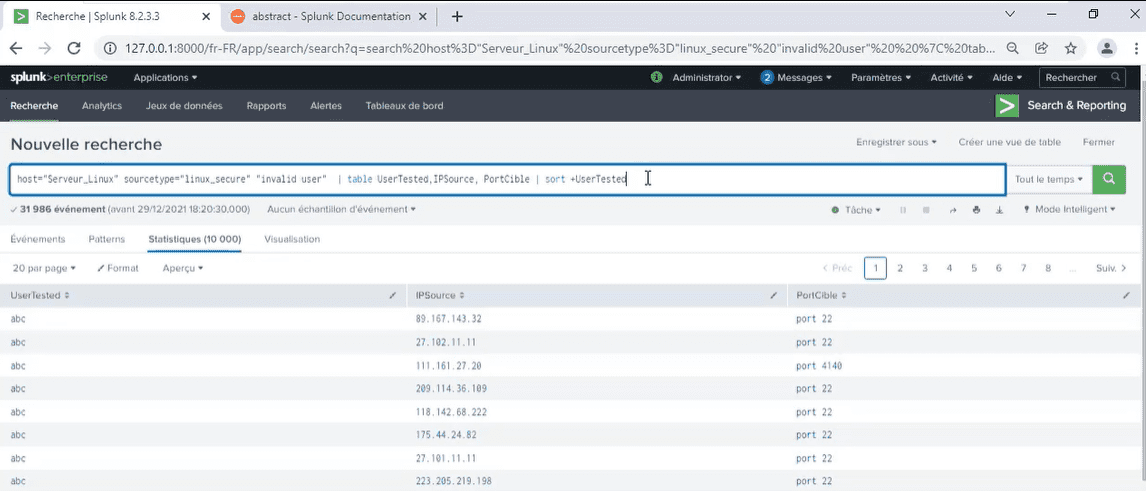1146x491 pixels.
Task: Open the tab search chevron in the title bar
Action: 1009,15
